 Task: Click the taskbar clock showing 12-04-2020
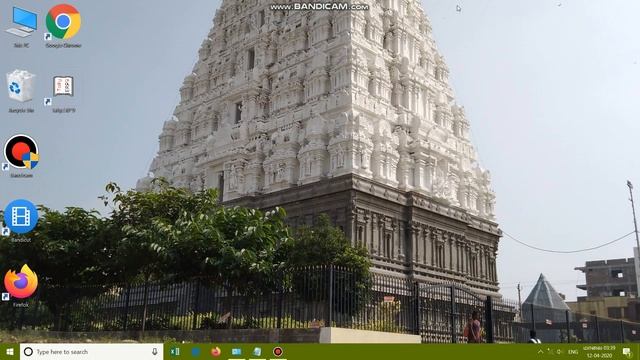pyautogui.click(x=599, y=352)
